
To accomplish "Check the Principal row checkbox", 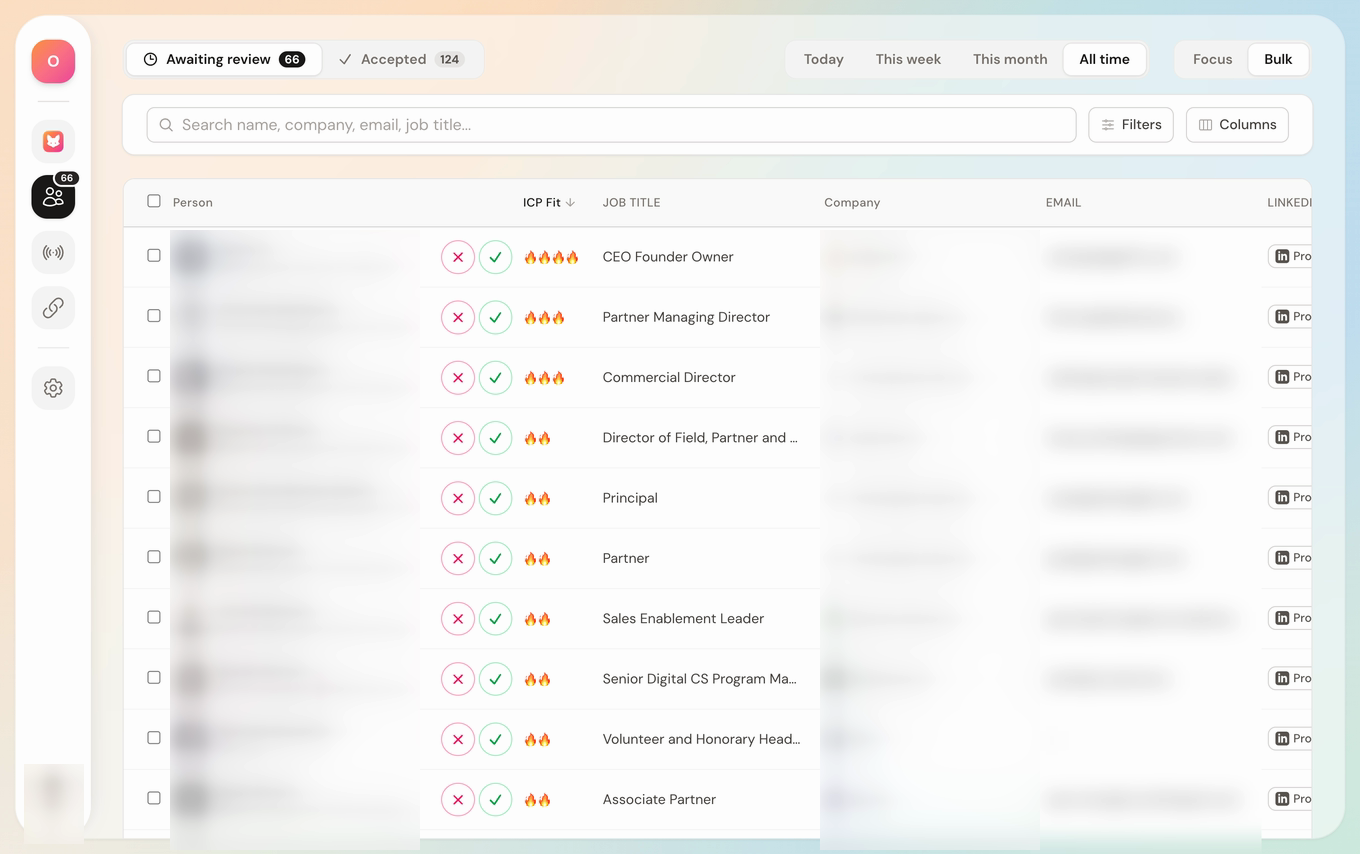I will (154, 496).
